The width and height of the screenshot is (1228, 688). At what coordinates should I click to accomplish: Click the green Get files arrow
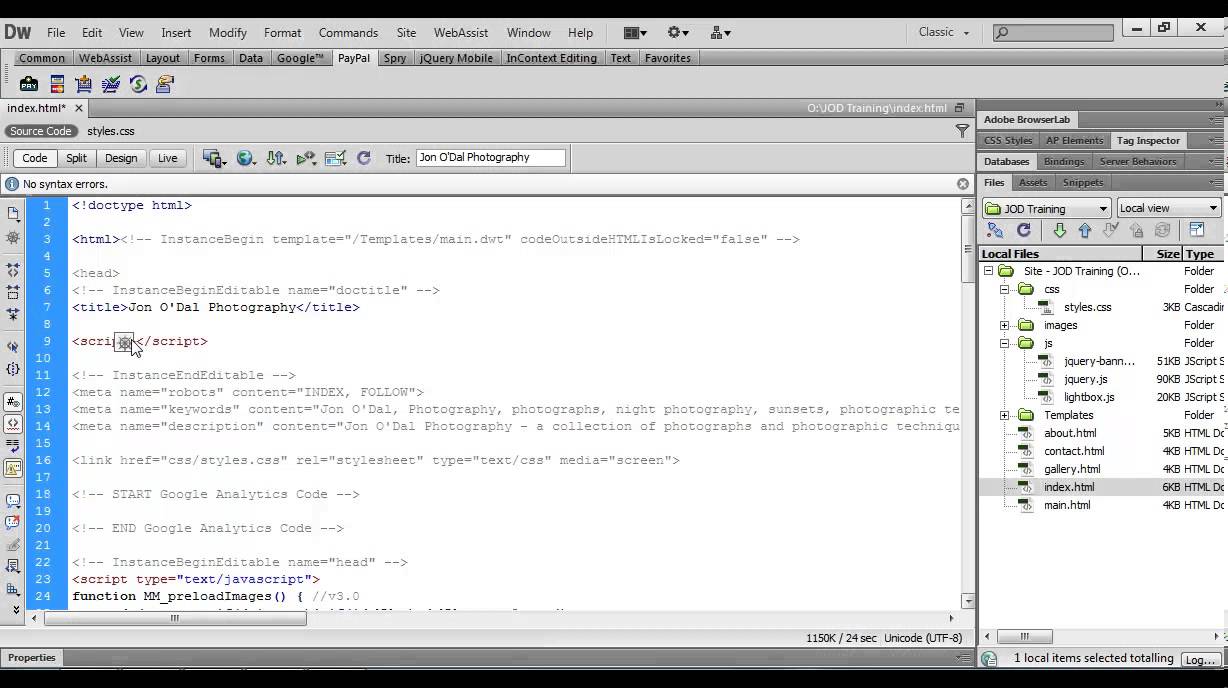pyautogui.click(x=1059, y=231)
